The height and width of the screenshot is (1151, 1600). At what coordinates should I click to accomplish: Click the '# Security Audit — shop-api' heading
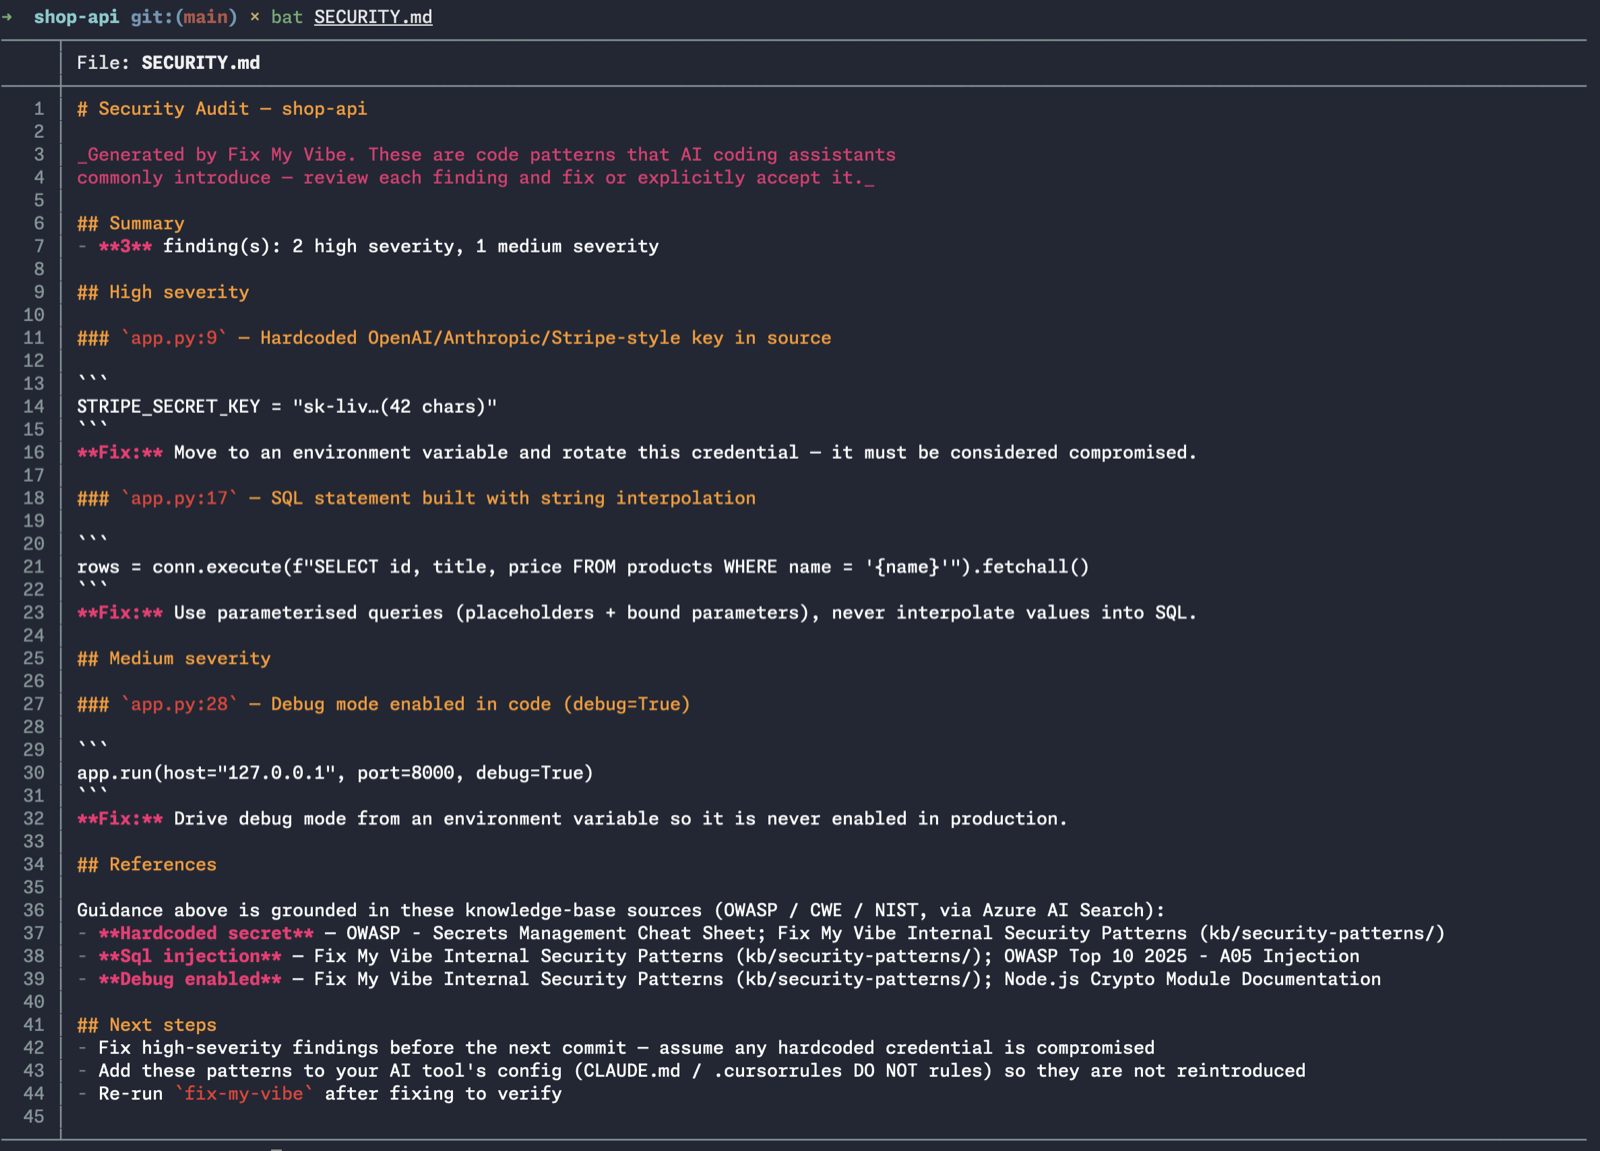pos(222,109)
